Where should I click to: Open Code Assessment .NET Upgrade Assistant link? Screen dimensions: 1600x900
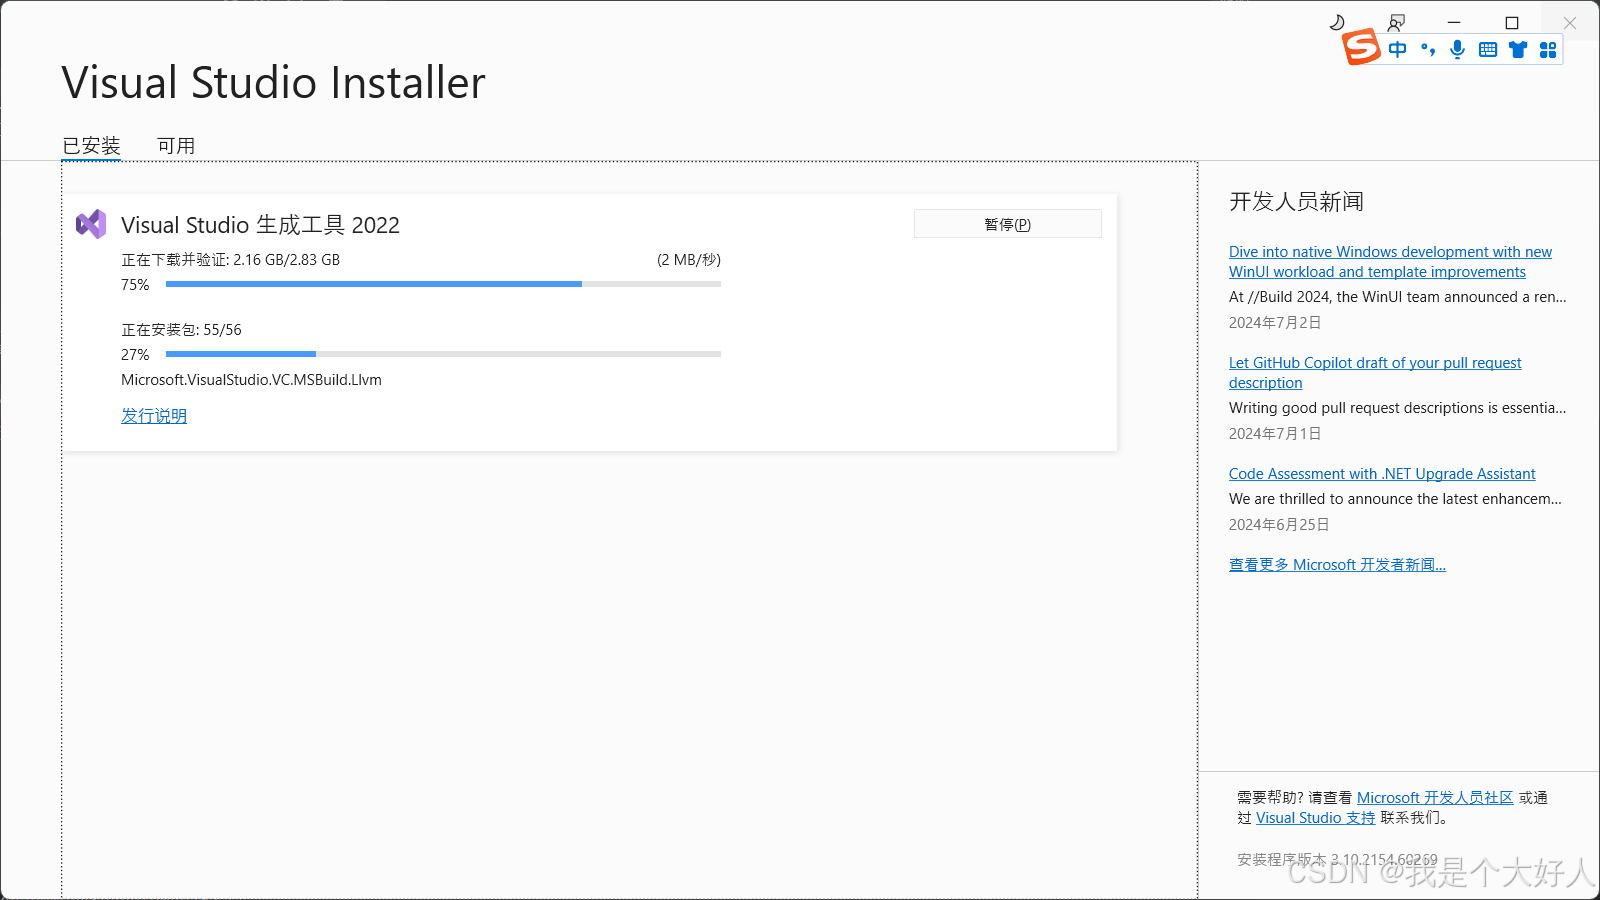click(x=1382, y=474)
